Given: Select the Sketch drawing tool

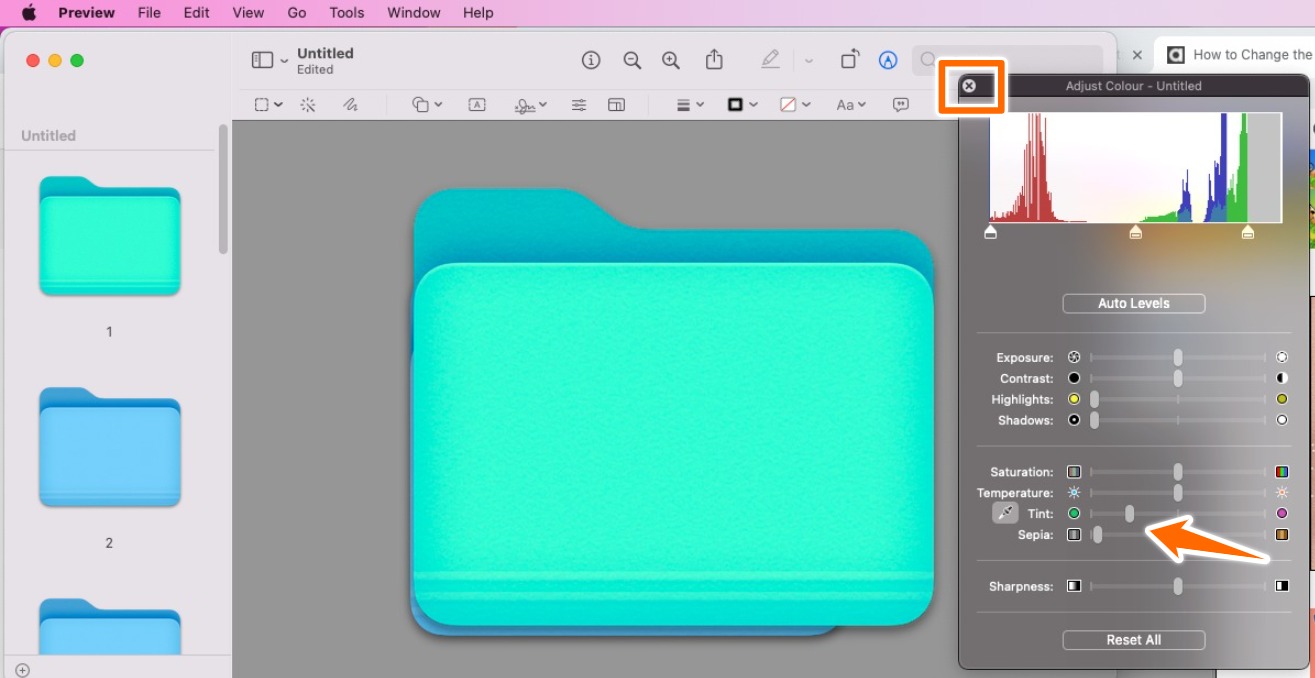Looking at the screenshot, I should pos(350,104).
